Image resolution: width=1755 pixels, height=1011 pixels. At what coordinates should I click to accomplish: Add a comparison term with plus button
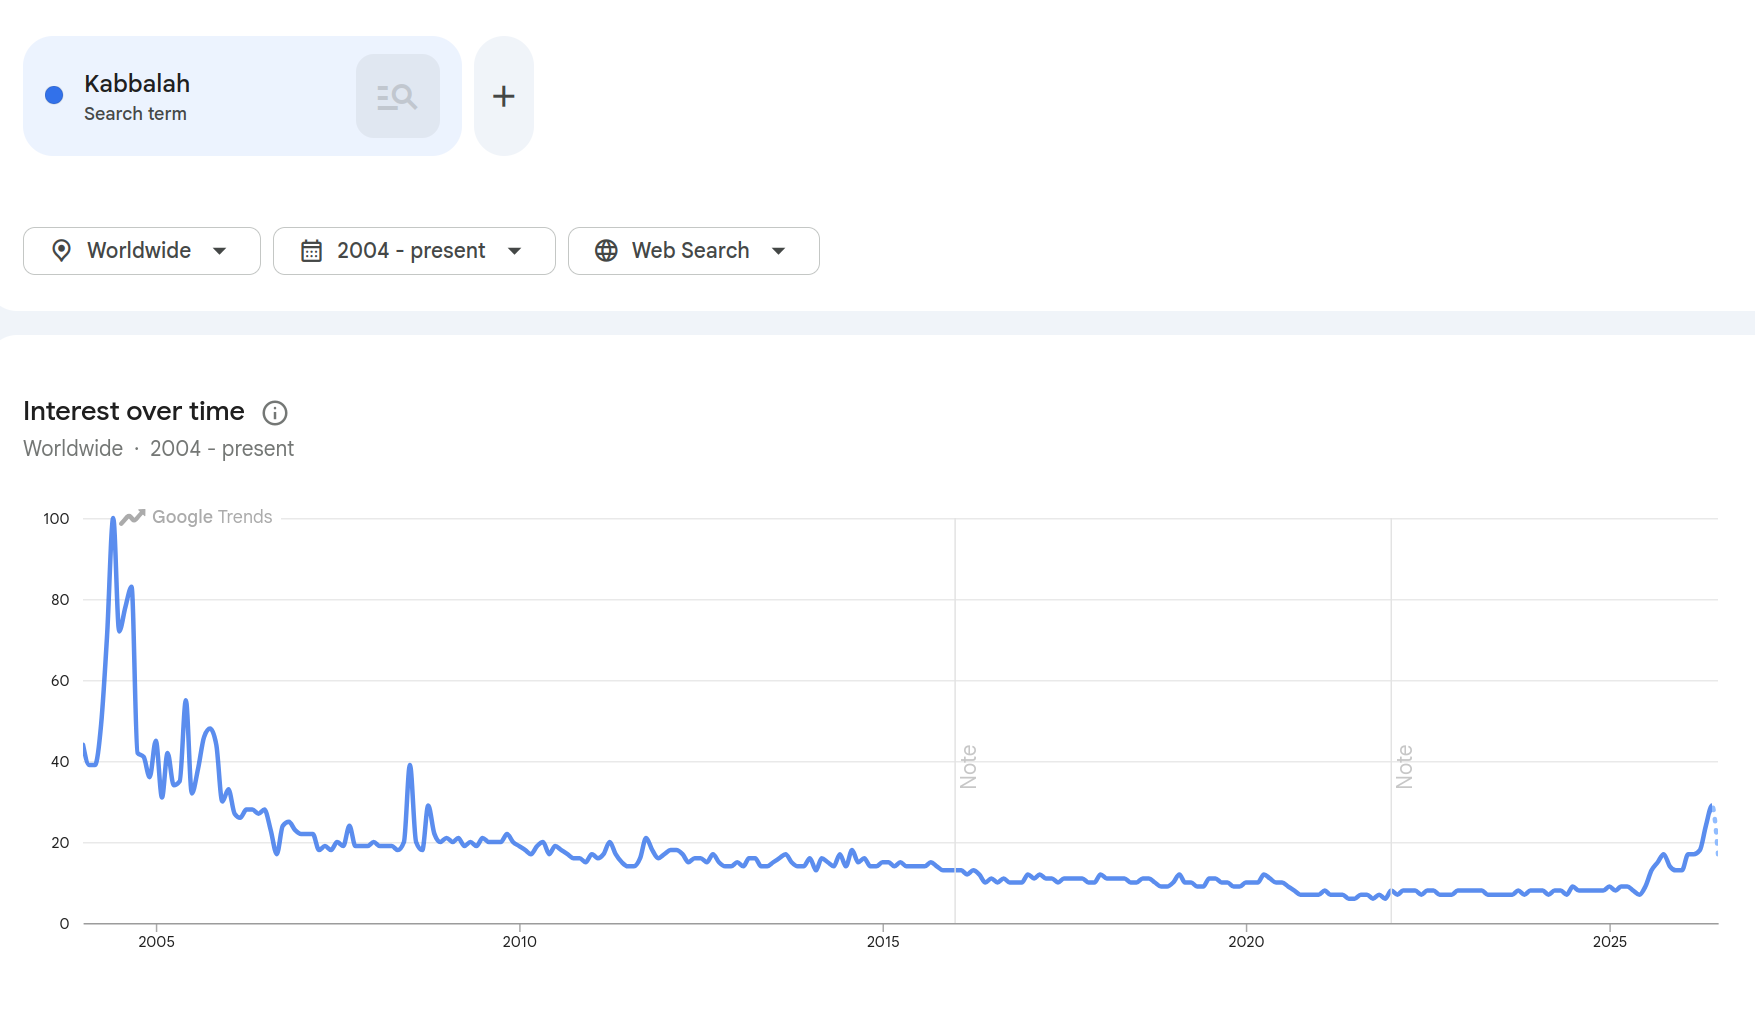pos(504,96)
